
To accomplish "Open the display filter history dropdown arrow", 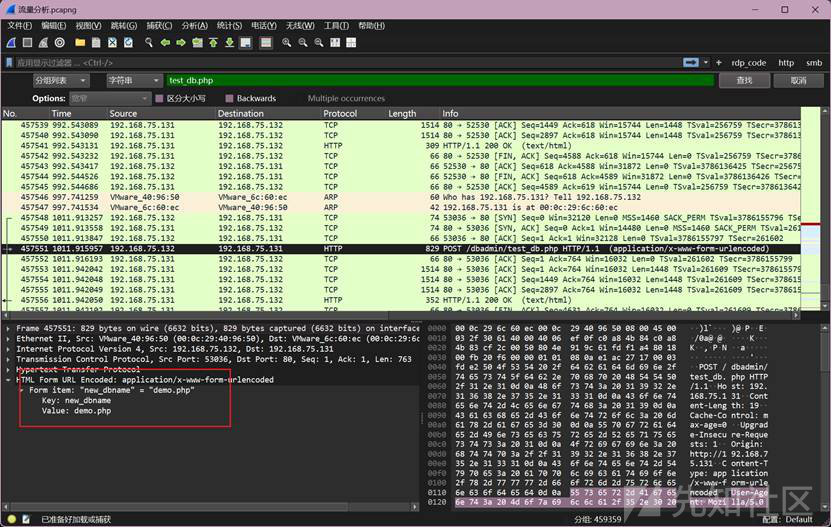I will point(706,63).
